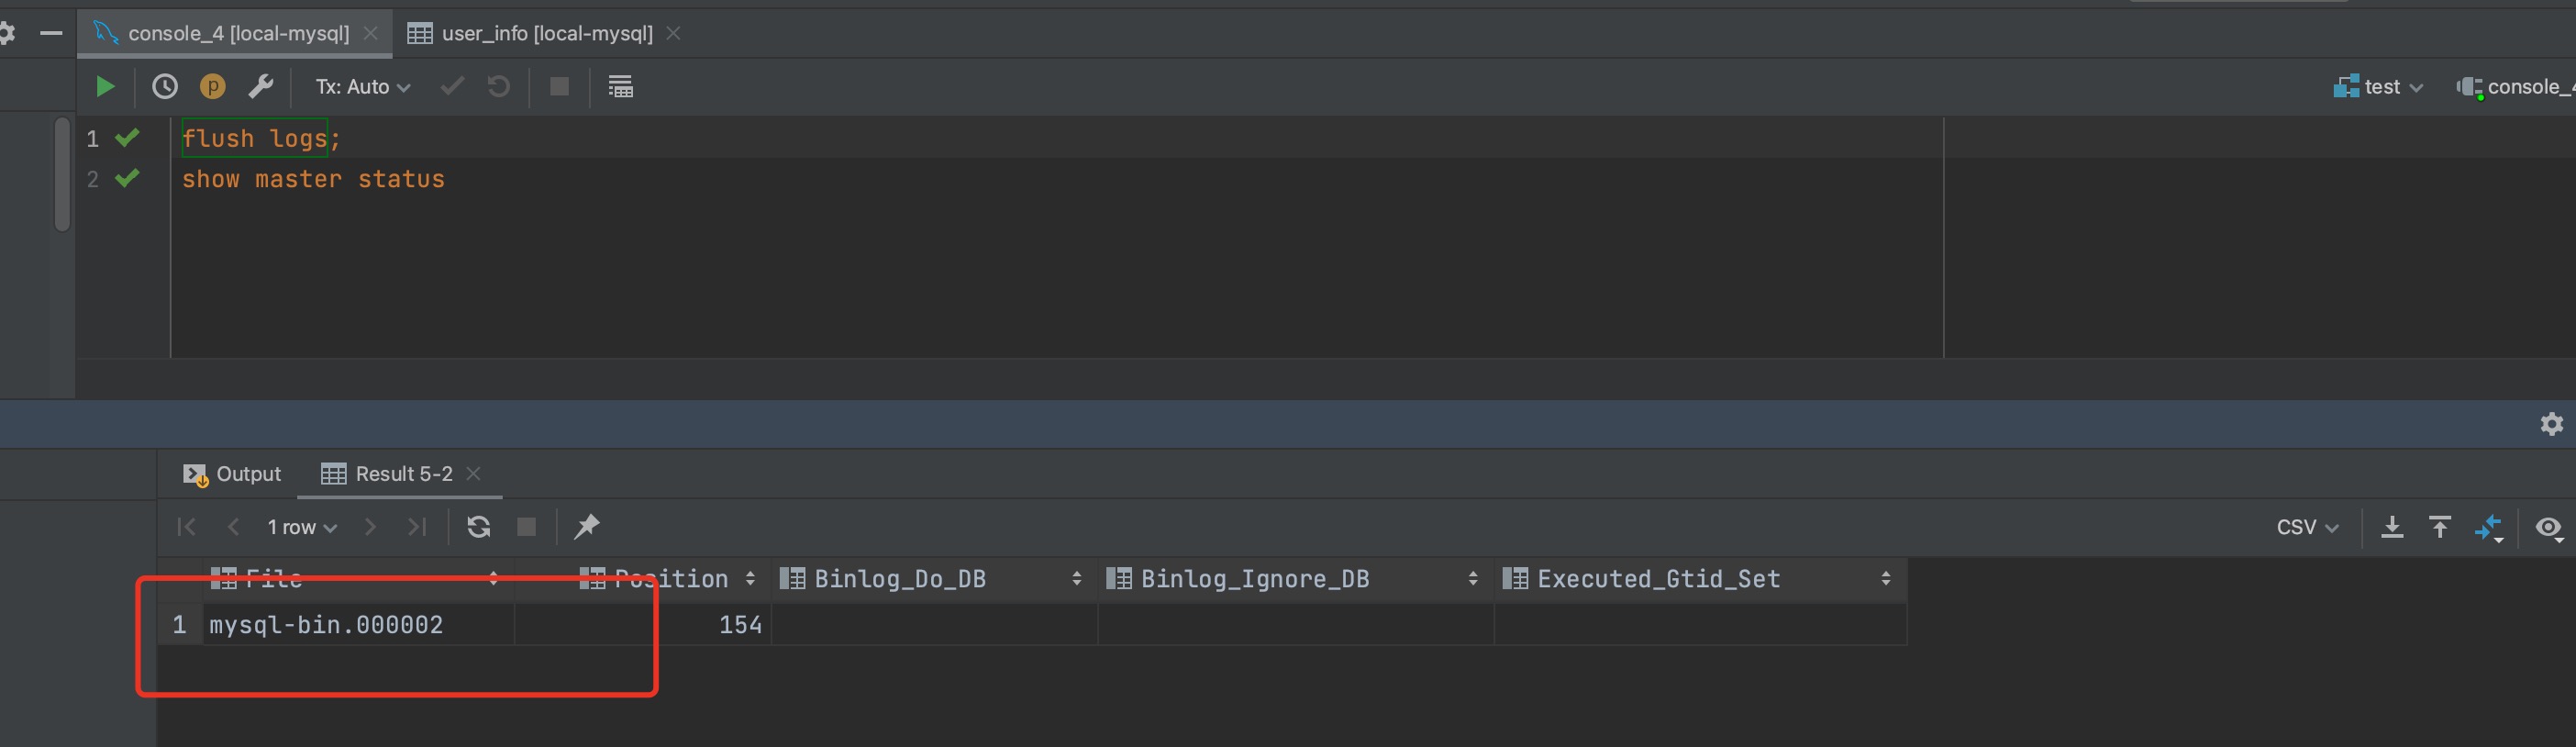
Task: Open the test schema selector dropdown
Action: [x=2379, y=87]
